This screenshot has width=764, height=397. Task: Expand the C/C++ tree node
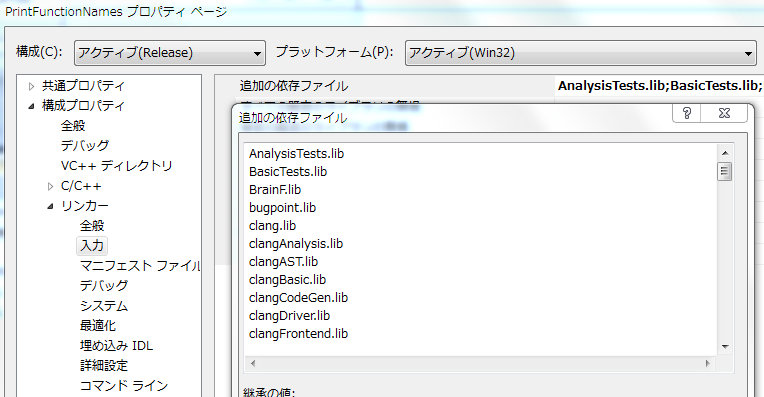click(x=51, y=187)
